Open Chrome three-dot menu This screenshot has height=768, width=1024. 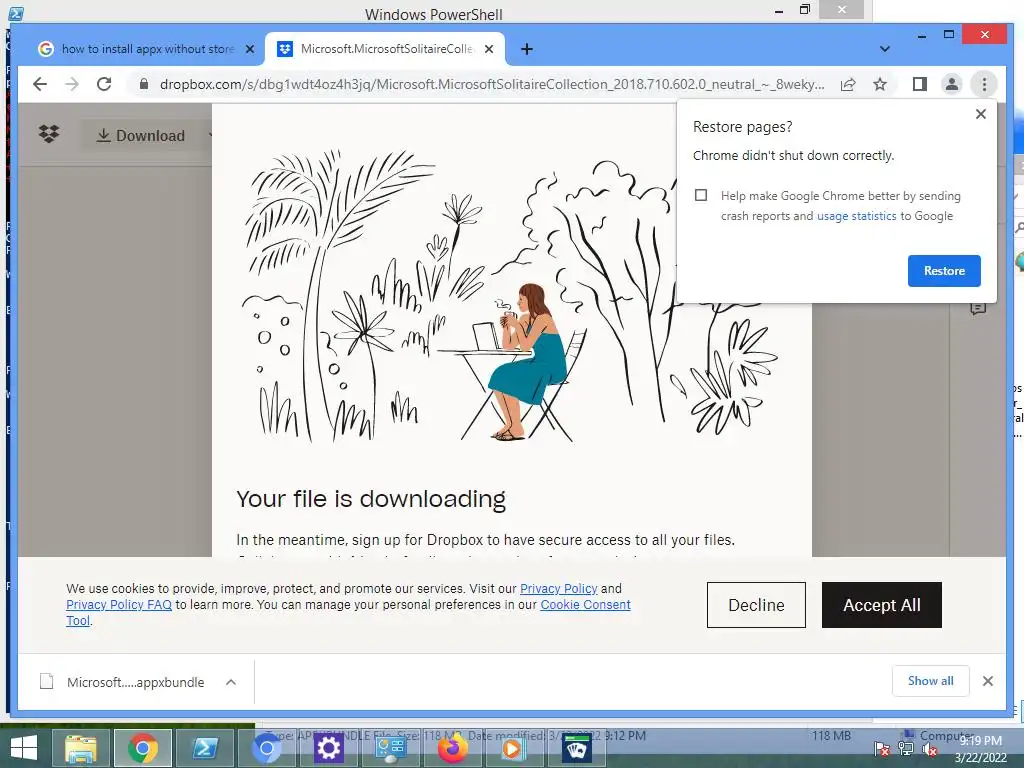tap(984, 84)
